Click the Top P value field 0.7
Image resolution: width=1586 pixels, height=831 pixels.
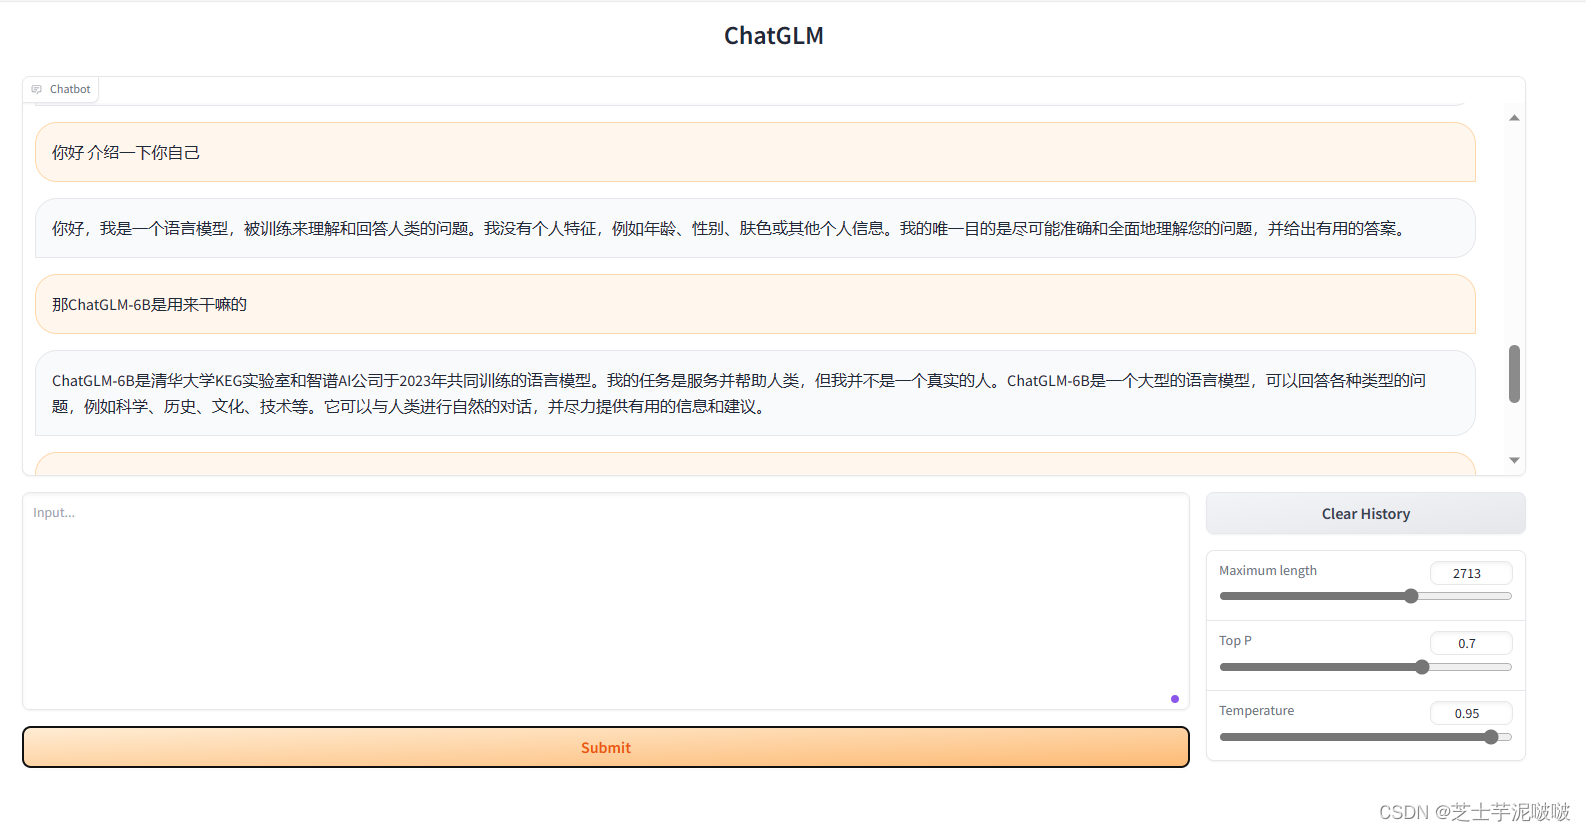point(1470,643)
